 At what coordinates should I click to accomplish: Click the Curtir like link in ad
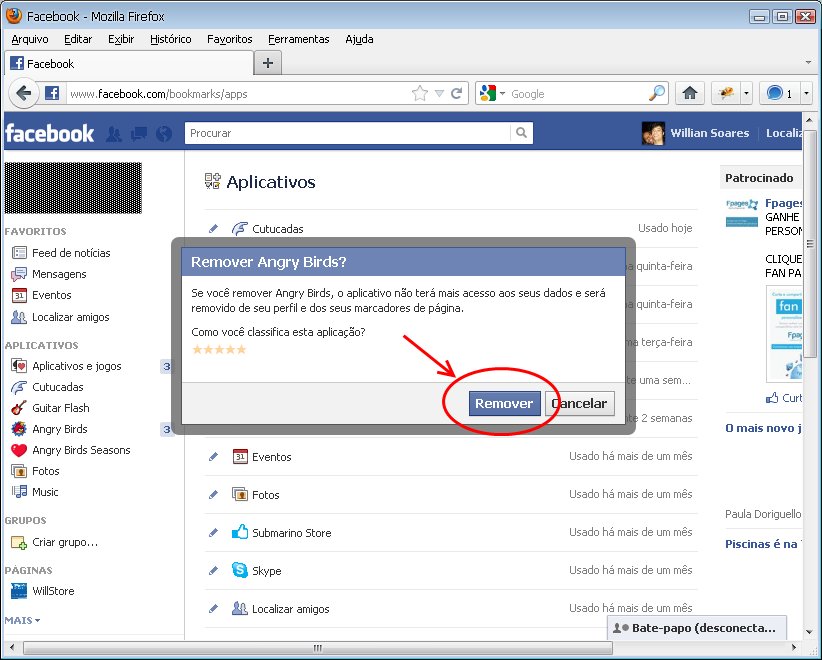coord(791,398)
